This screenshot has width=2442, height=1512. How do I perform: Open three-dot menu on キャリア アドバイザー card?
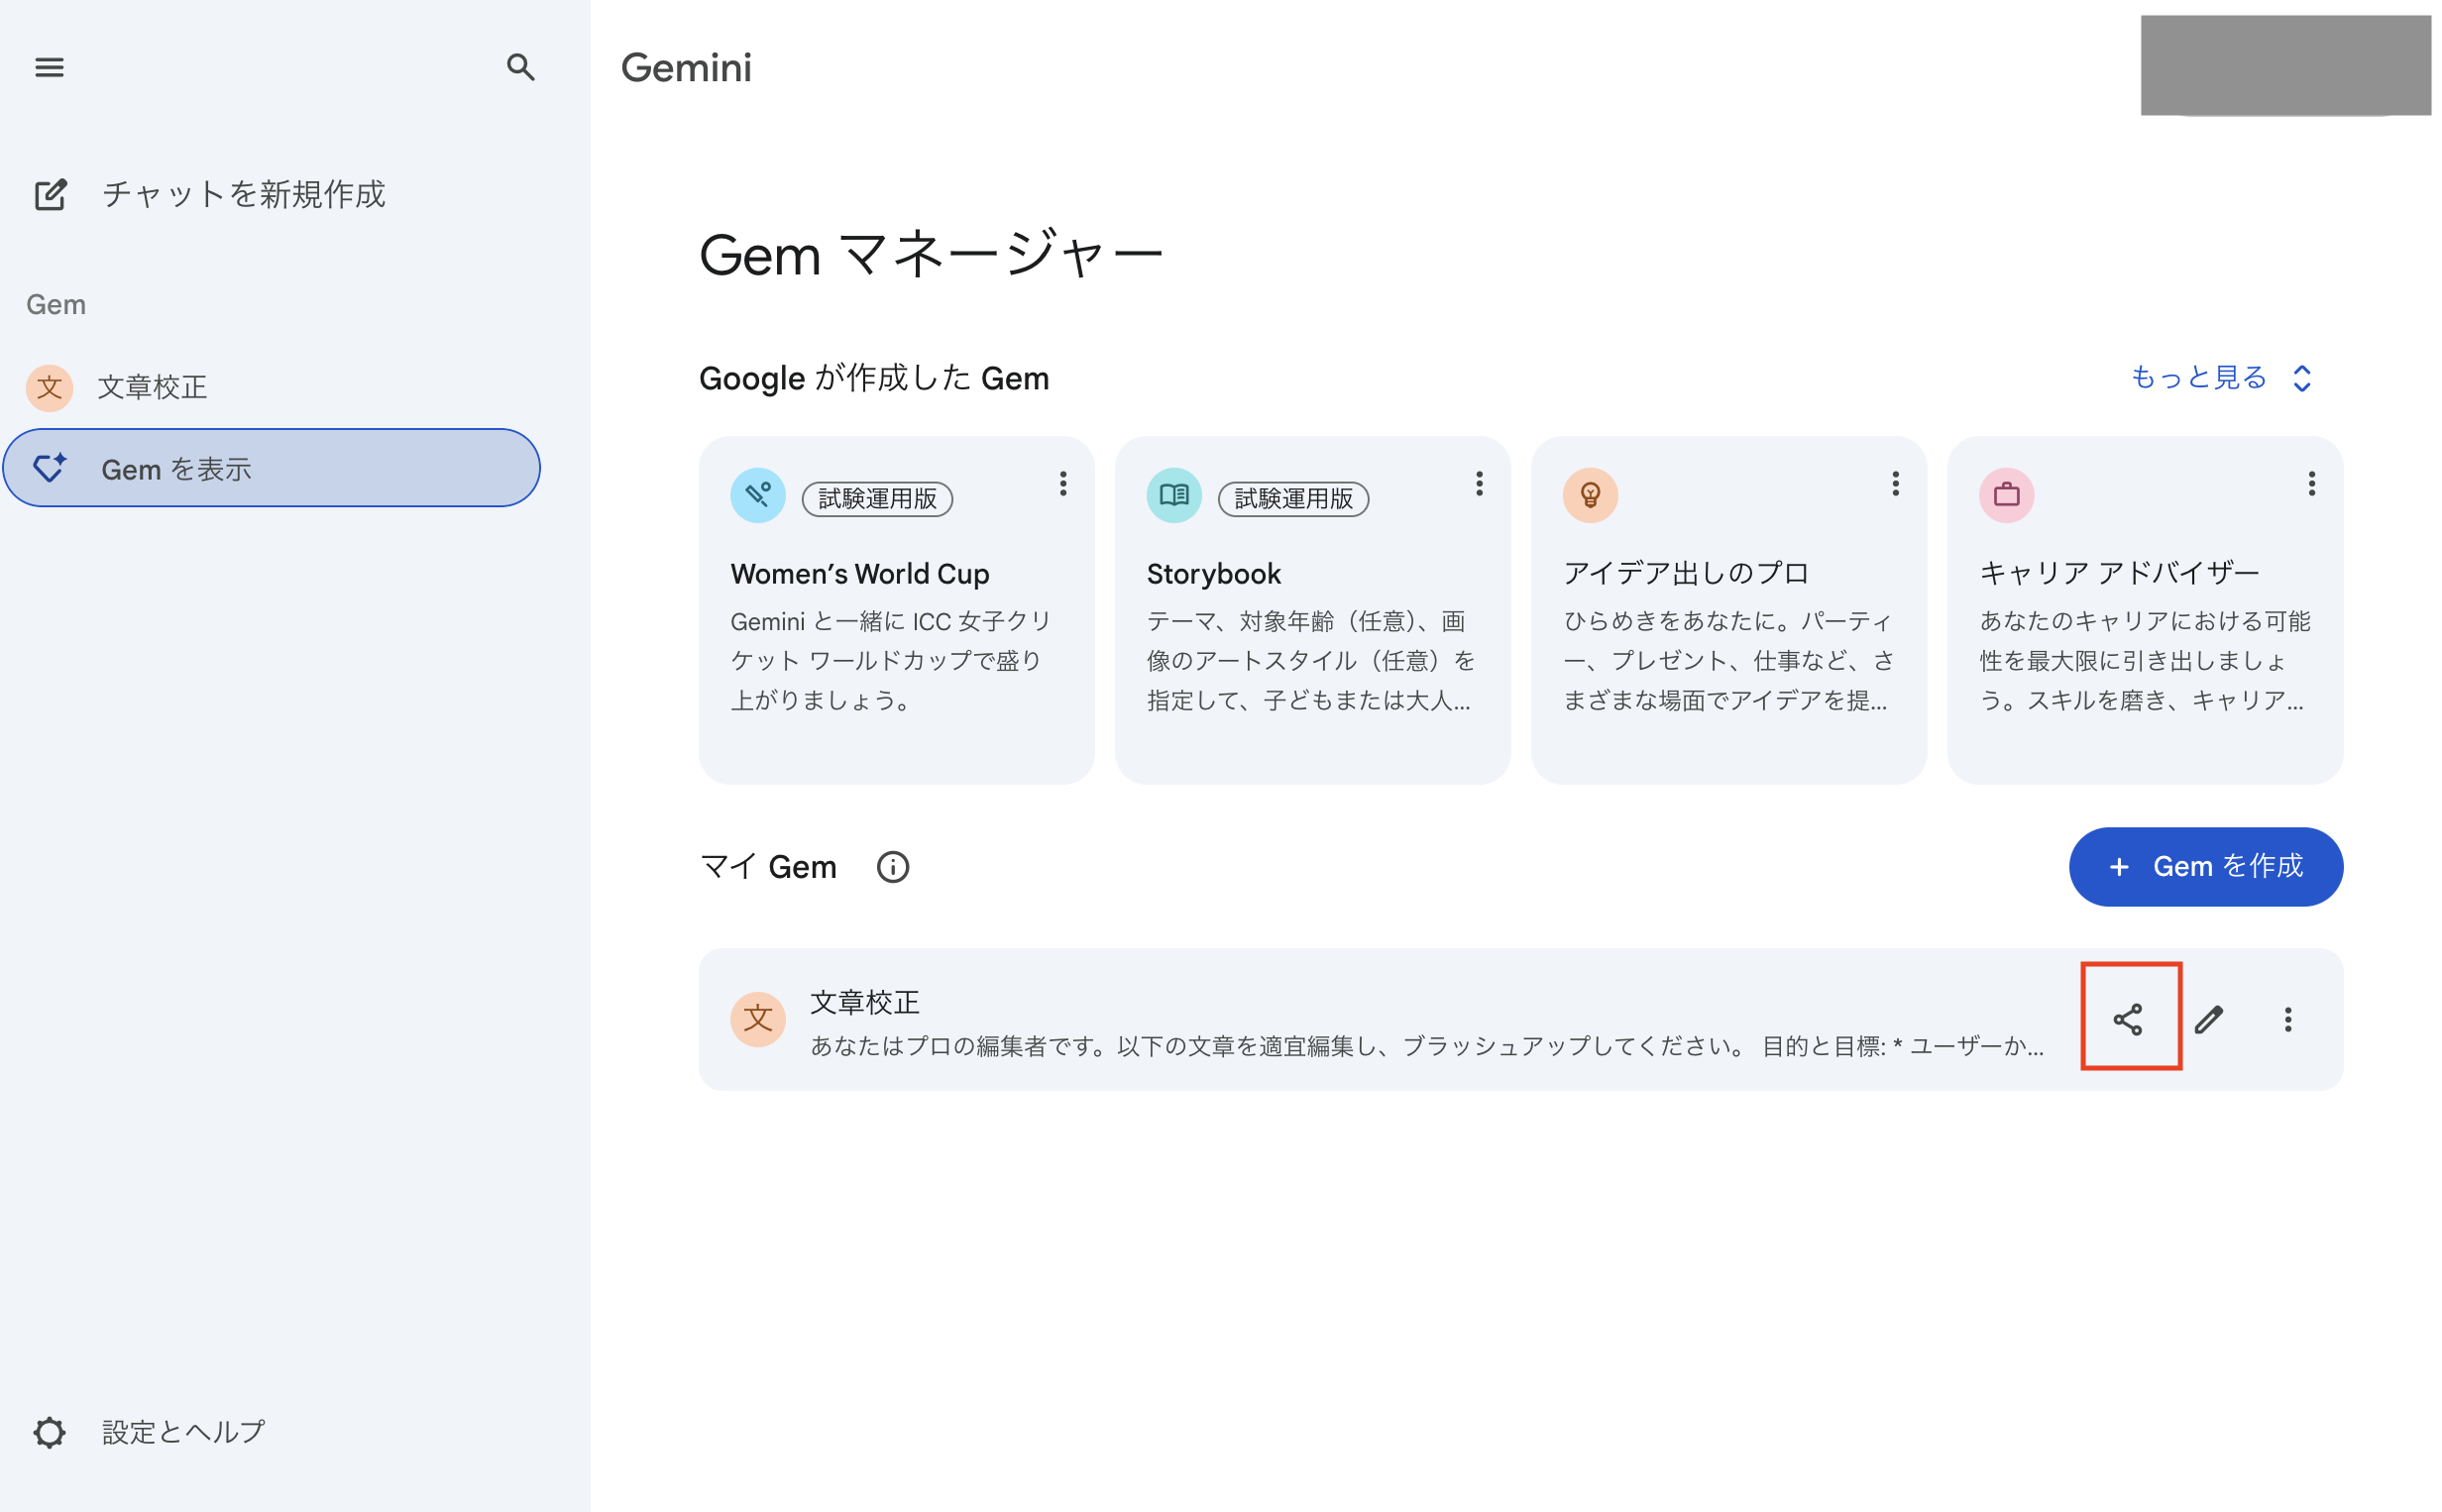pos(2310,484)
